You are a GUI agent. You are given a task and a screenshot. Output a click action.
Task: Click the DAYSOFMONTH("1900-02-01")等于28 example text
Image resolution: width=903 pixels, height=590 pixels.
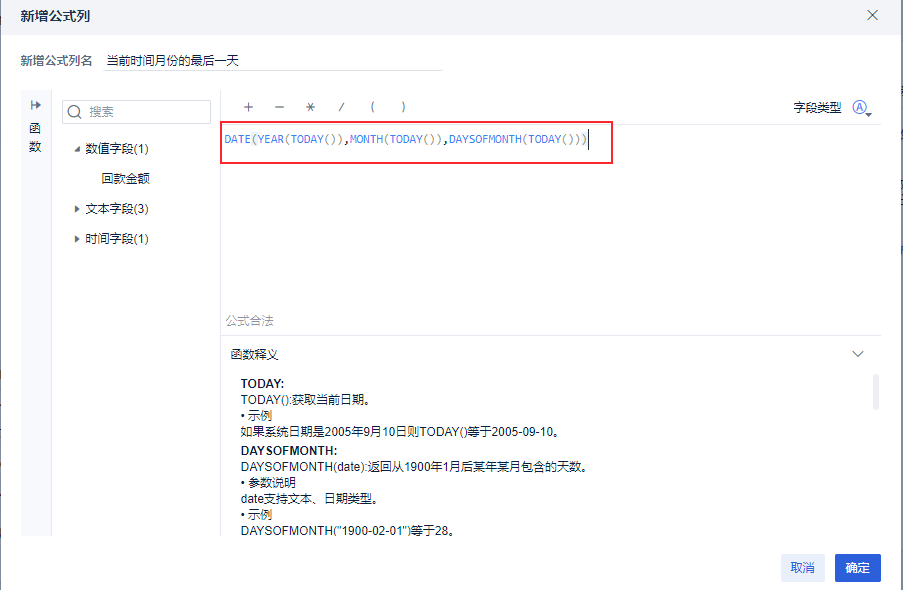348,531
